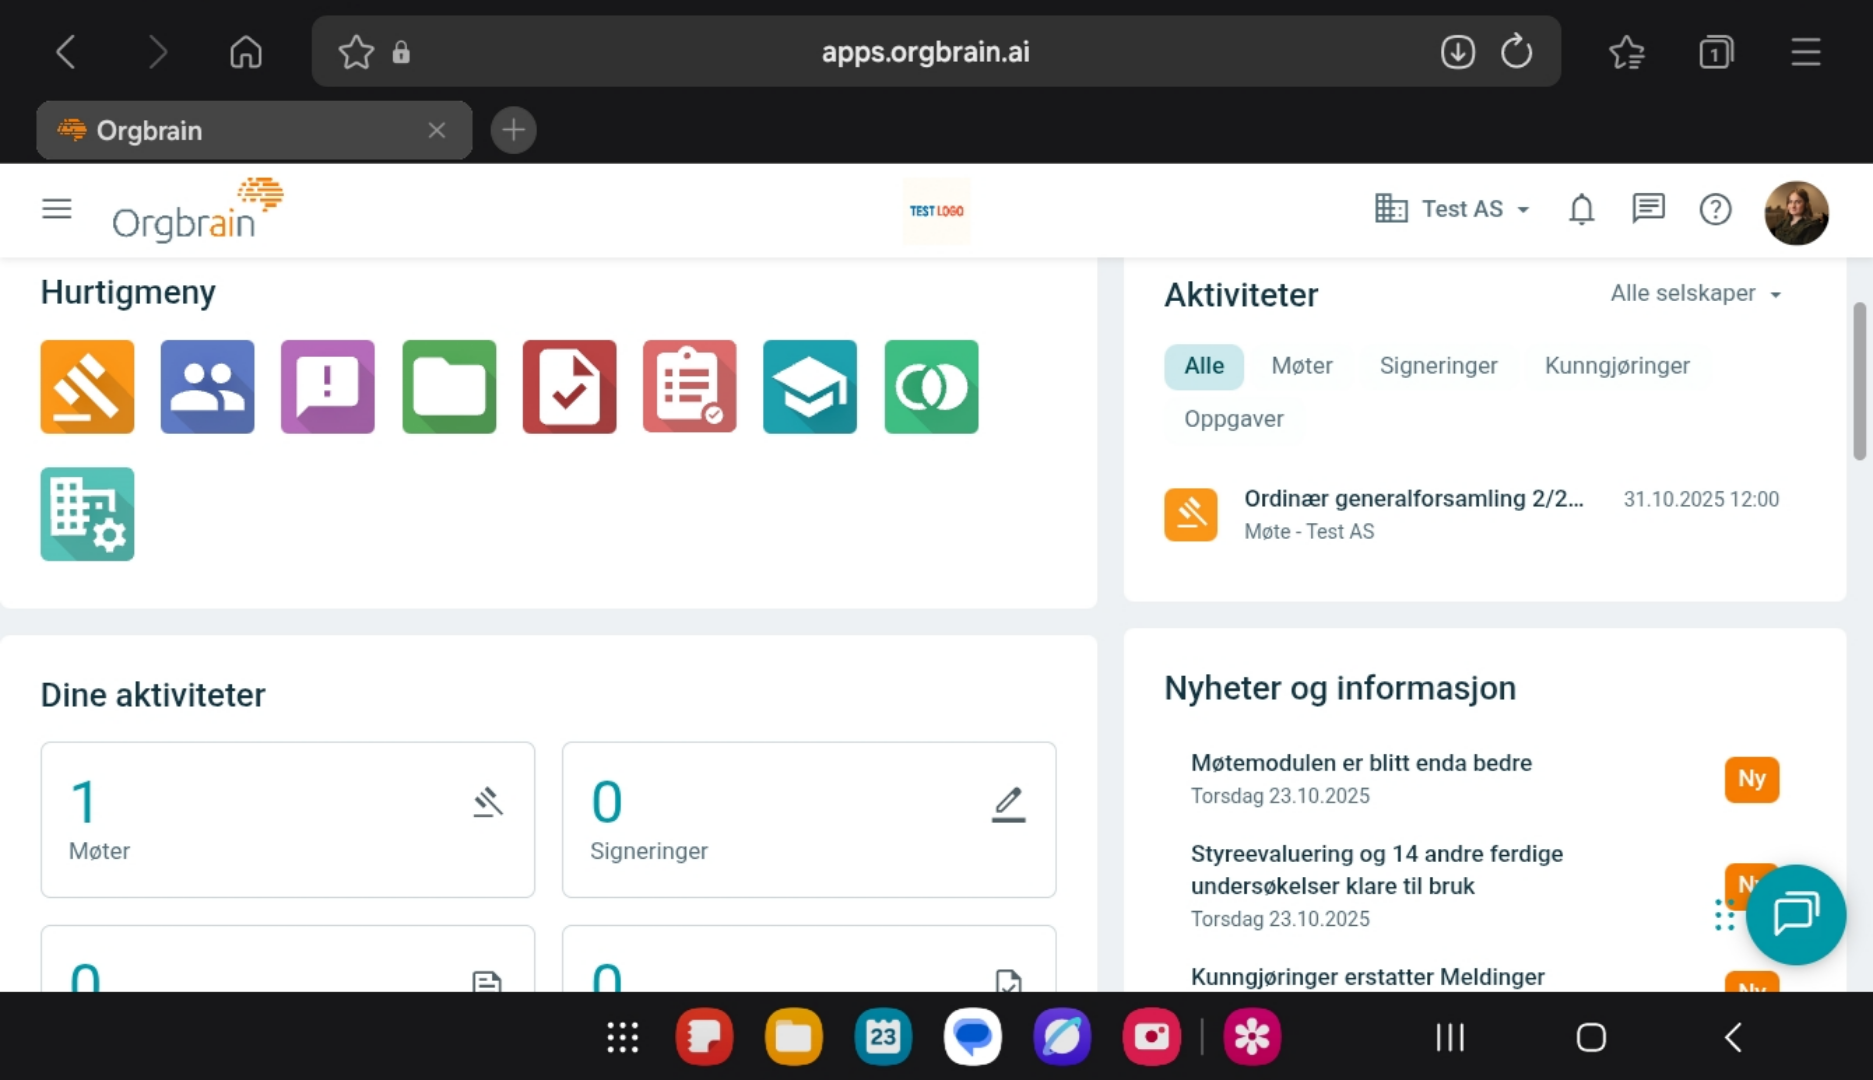Viewport: 1873px width, 1080px height.
Task: Open the notifications bell
Action: pyautogui.click(x=1580, y=209)
